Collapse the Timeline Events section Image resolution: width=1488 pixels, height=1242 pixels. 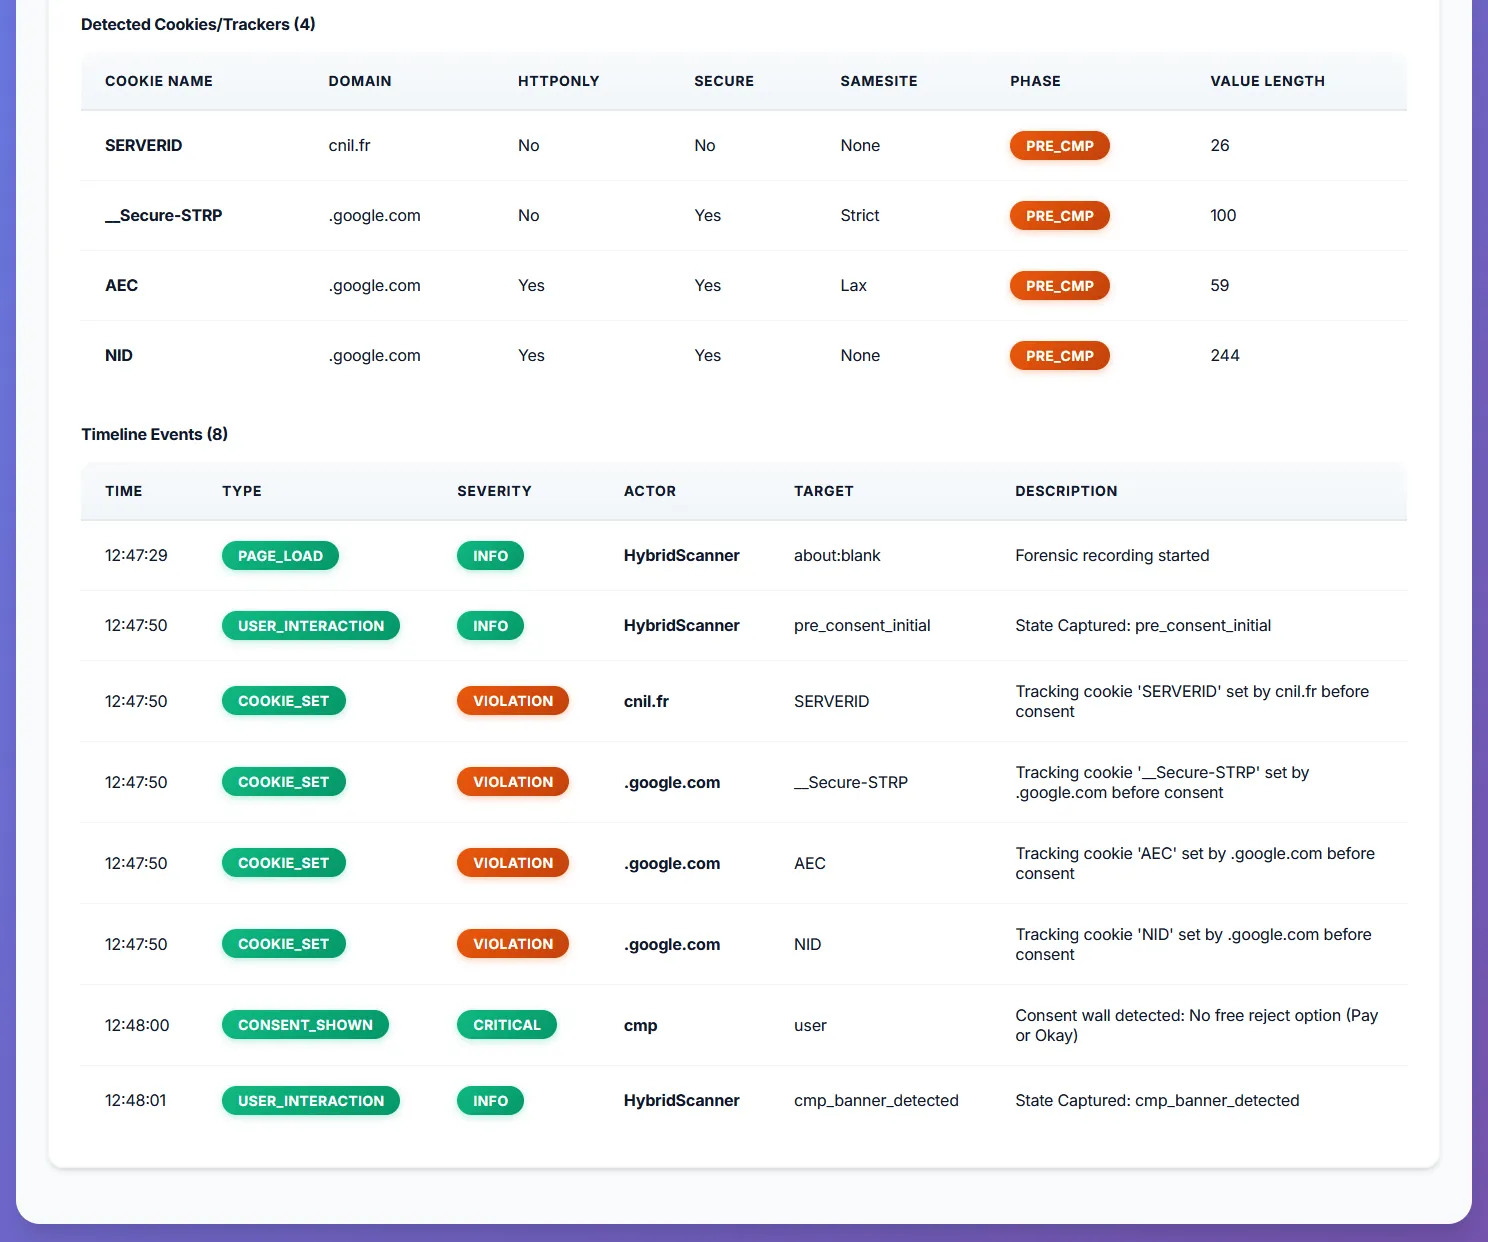pos(154,434)
